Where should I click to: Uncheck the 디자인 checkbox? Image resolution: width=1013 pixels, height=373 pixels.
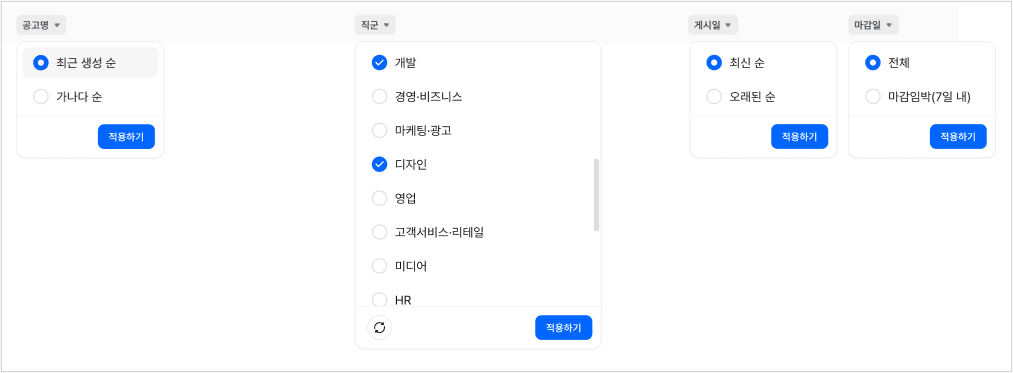(x=478, y=165)
